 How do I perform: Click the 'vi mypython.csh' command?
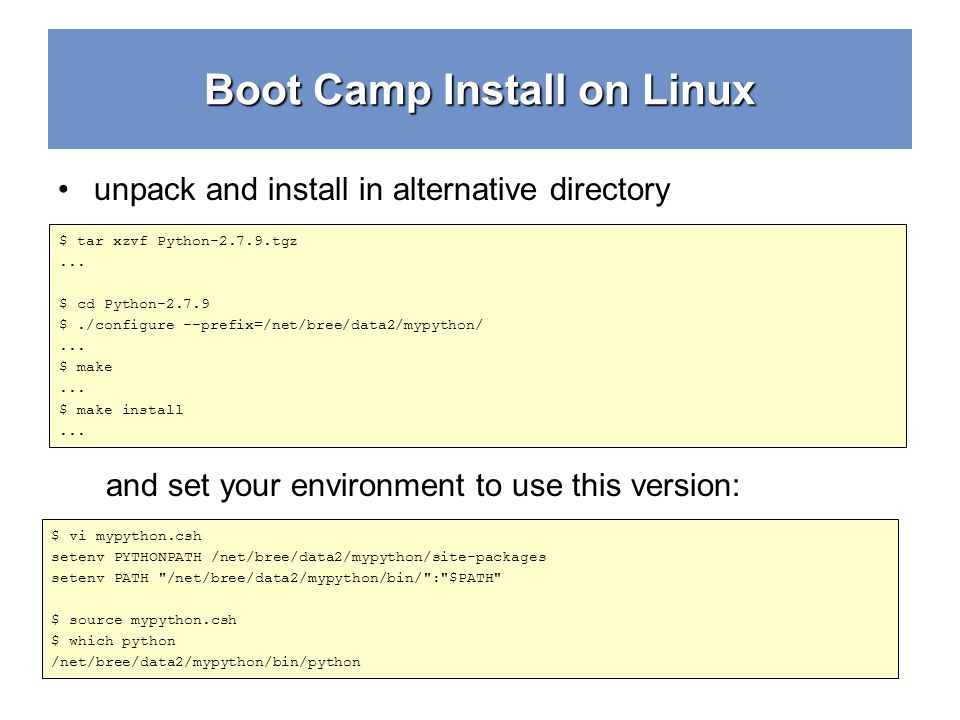click(x=127, y=536)
